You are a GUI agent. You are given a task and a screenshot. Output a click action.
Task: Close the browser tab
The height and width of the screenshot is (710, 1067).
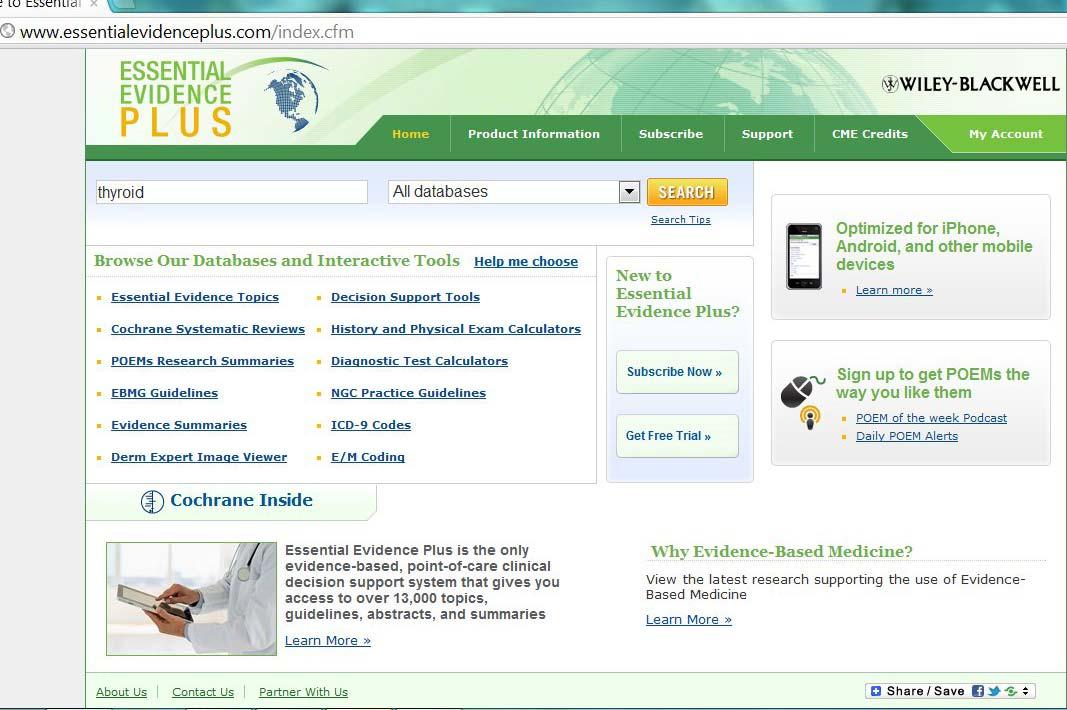coord(94,3)
